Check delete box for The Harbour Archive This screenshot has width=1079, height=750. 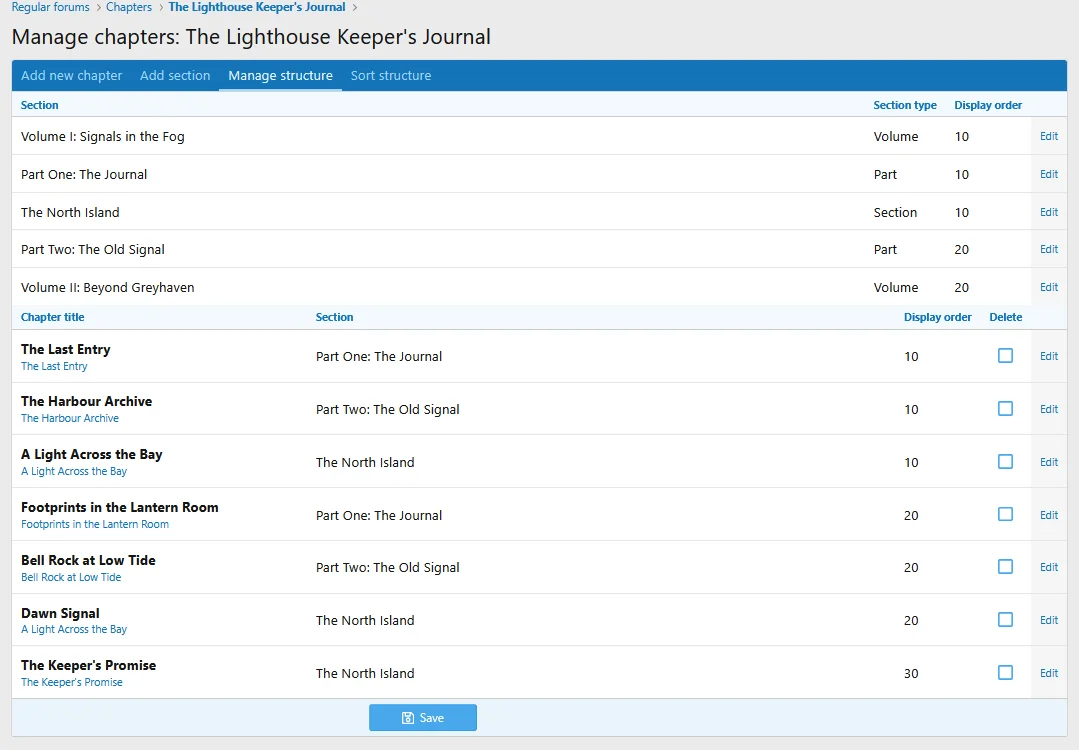[x=1005, y=409]
